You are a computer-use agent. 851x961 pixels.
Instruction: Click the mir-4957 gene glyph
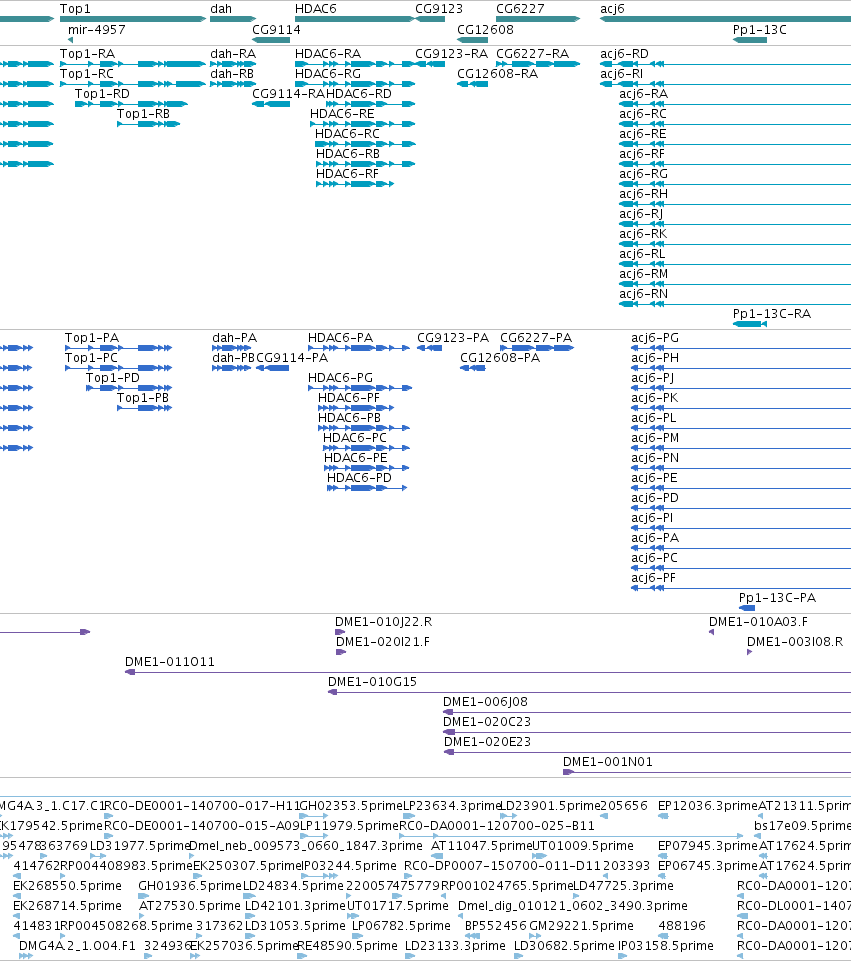point(70,40)
